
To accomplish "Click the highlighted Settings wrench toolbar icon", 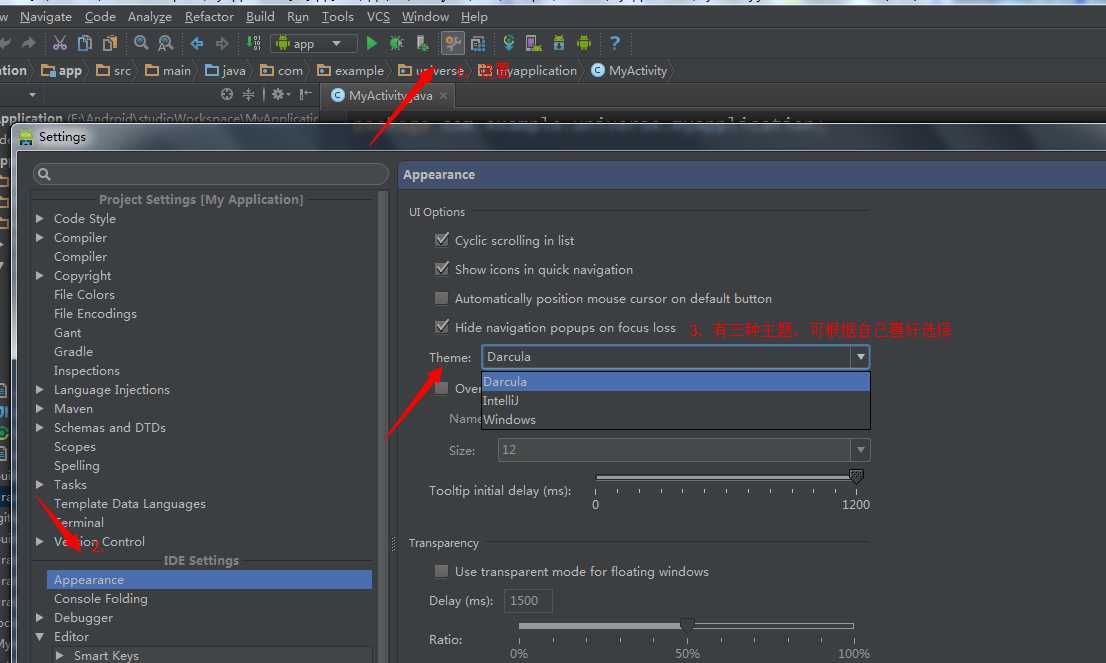I will coord(452,44).
